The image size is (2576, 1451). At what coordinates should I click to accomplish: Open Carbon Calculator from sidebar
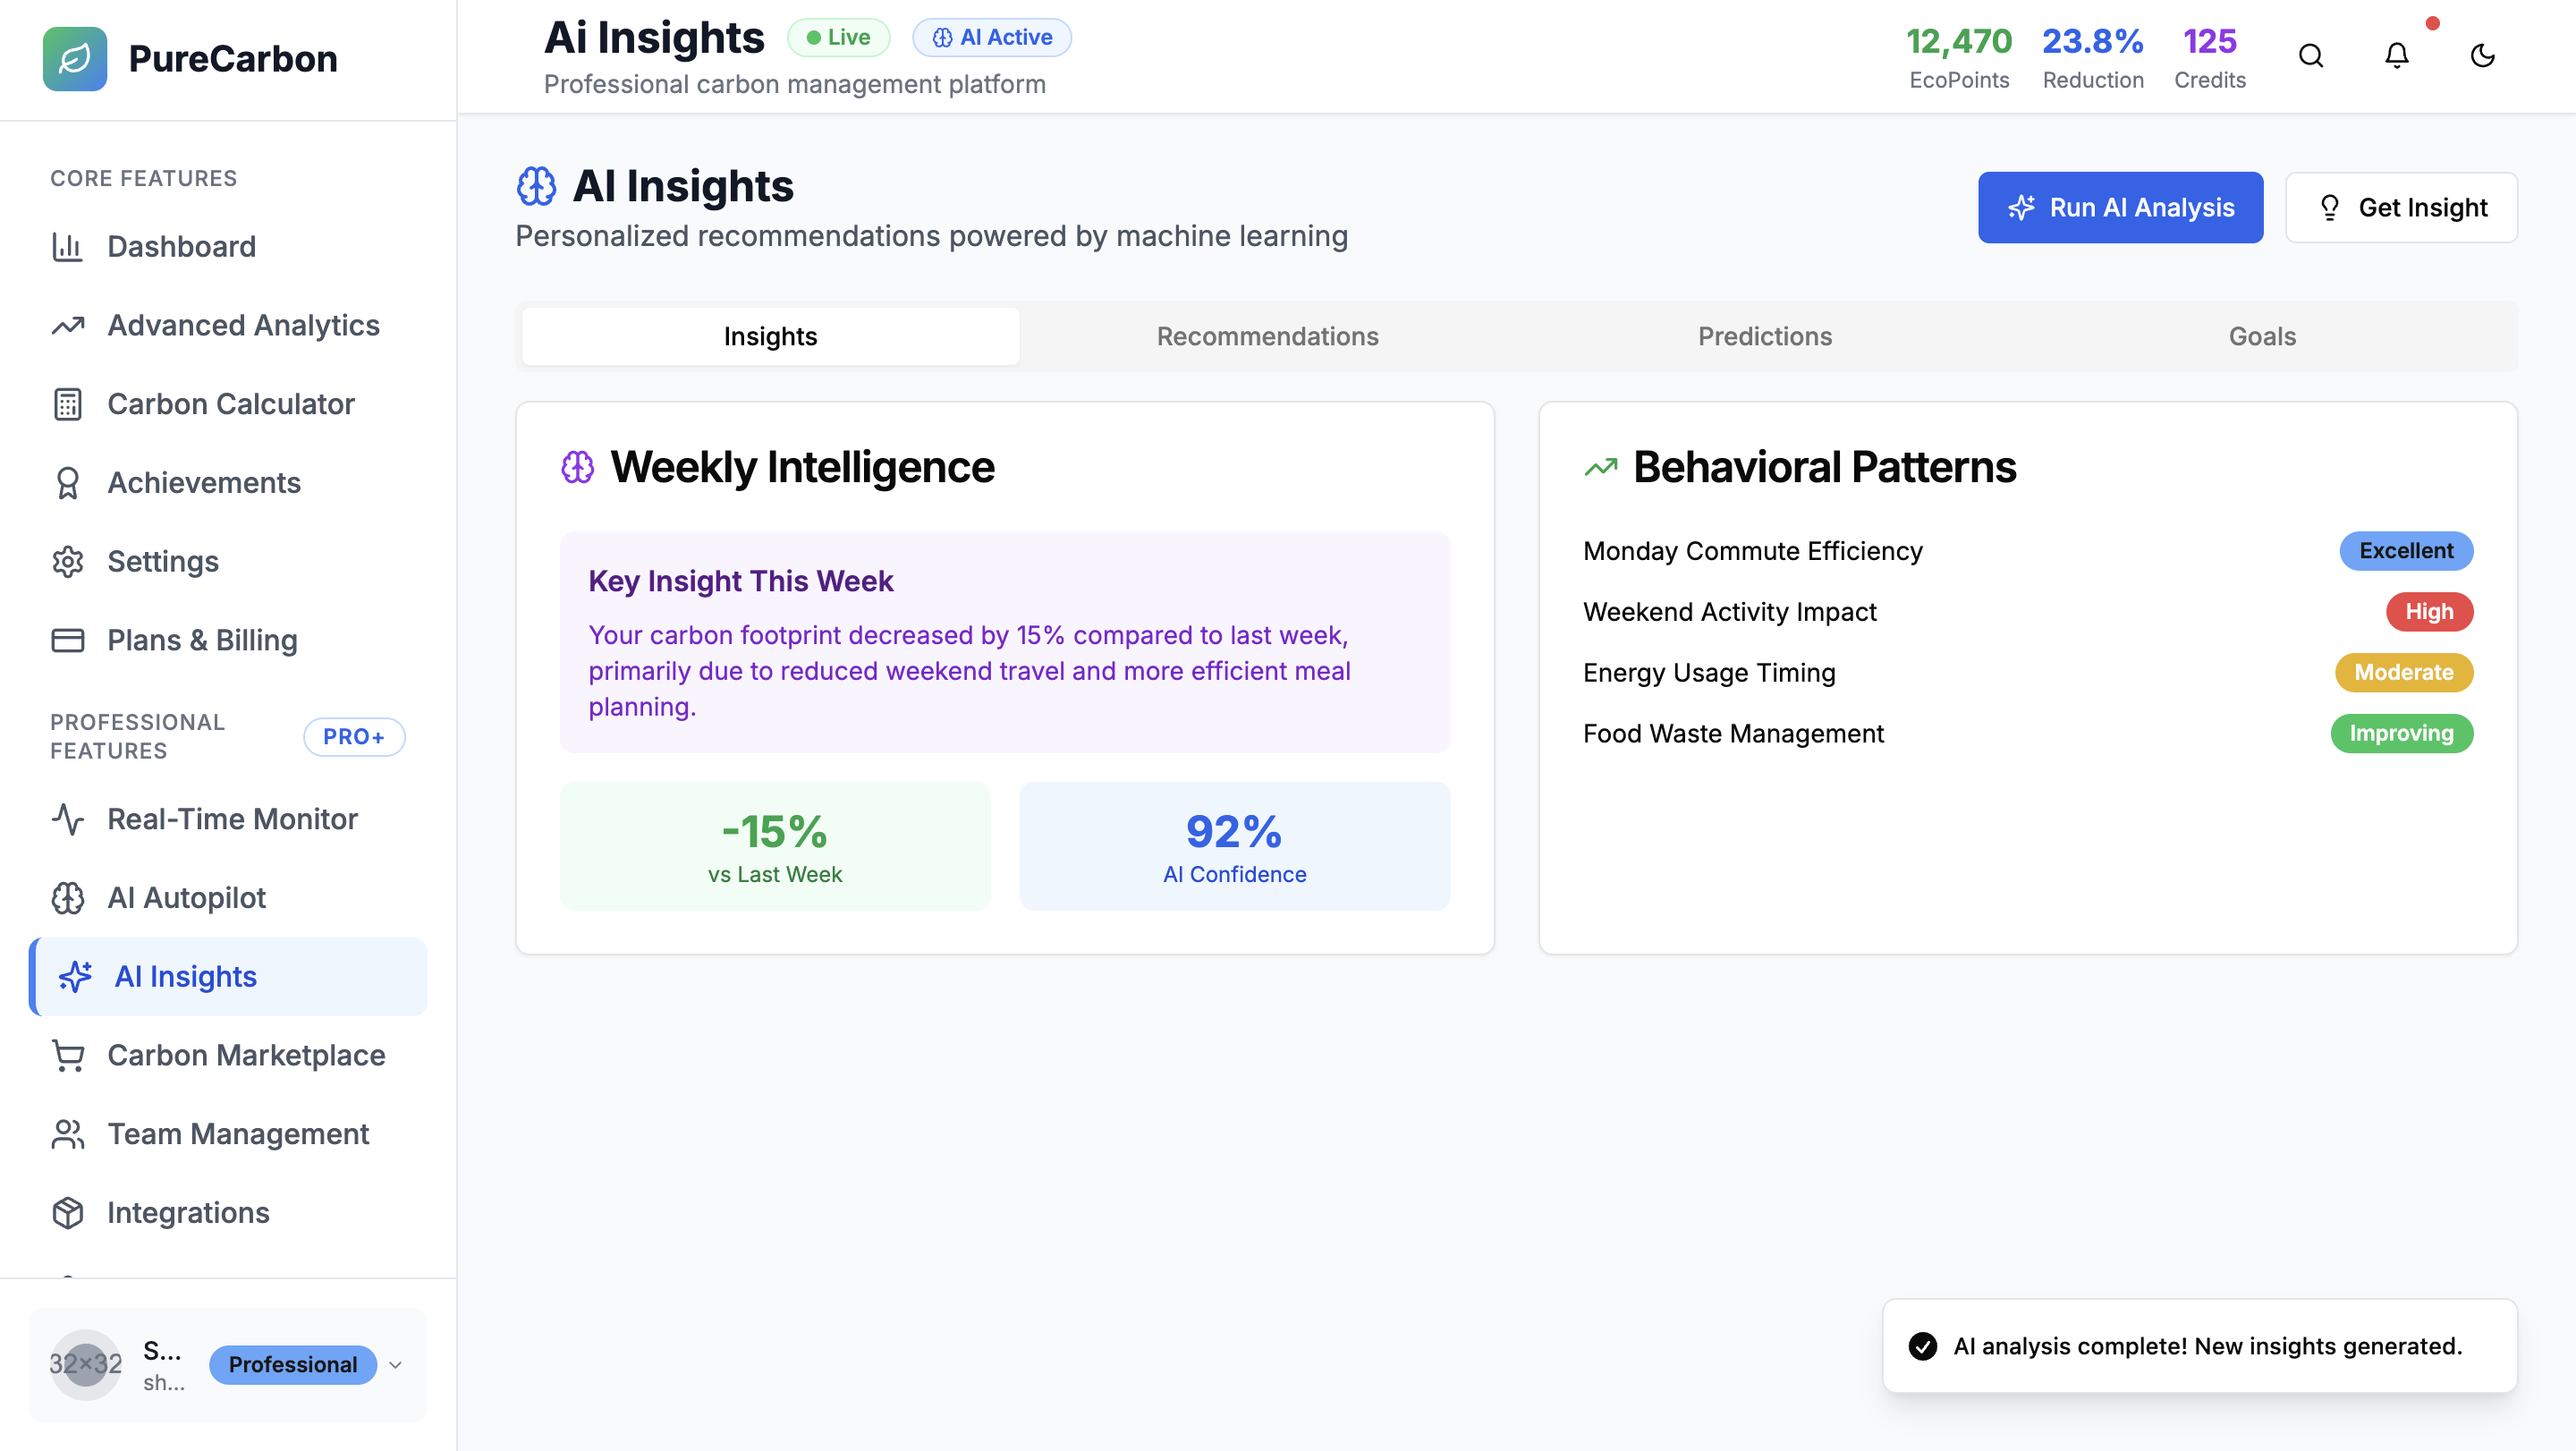[230, 404]
